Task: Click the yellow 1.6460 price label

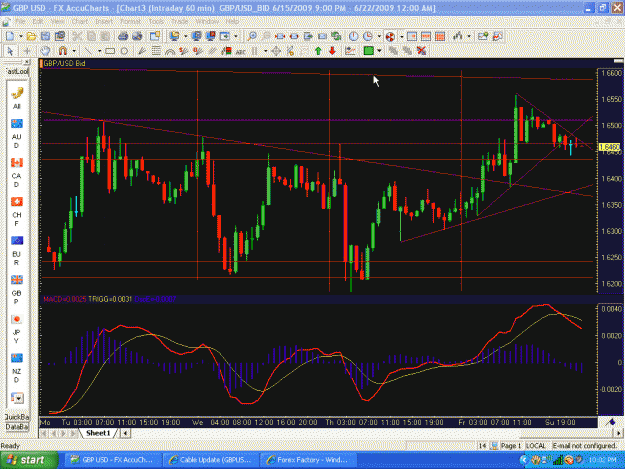Action: click(x=610, y=147)
